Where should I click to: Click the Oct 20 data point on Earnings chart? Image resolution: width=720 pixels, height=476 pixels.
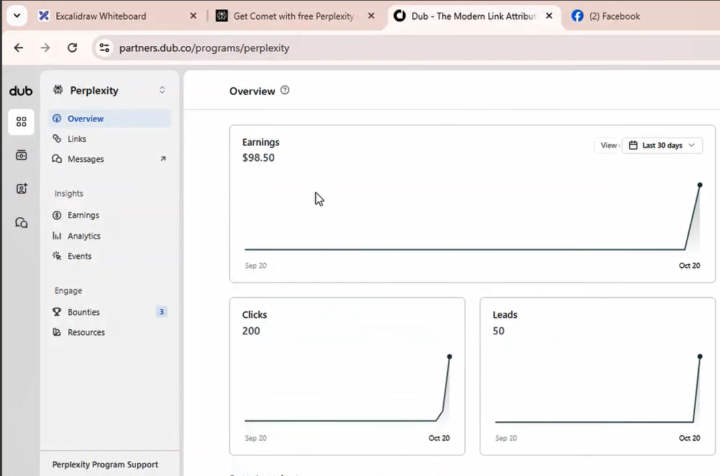point(700,185)
